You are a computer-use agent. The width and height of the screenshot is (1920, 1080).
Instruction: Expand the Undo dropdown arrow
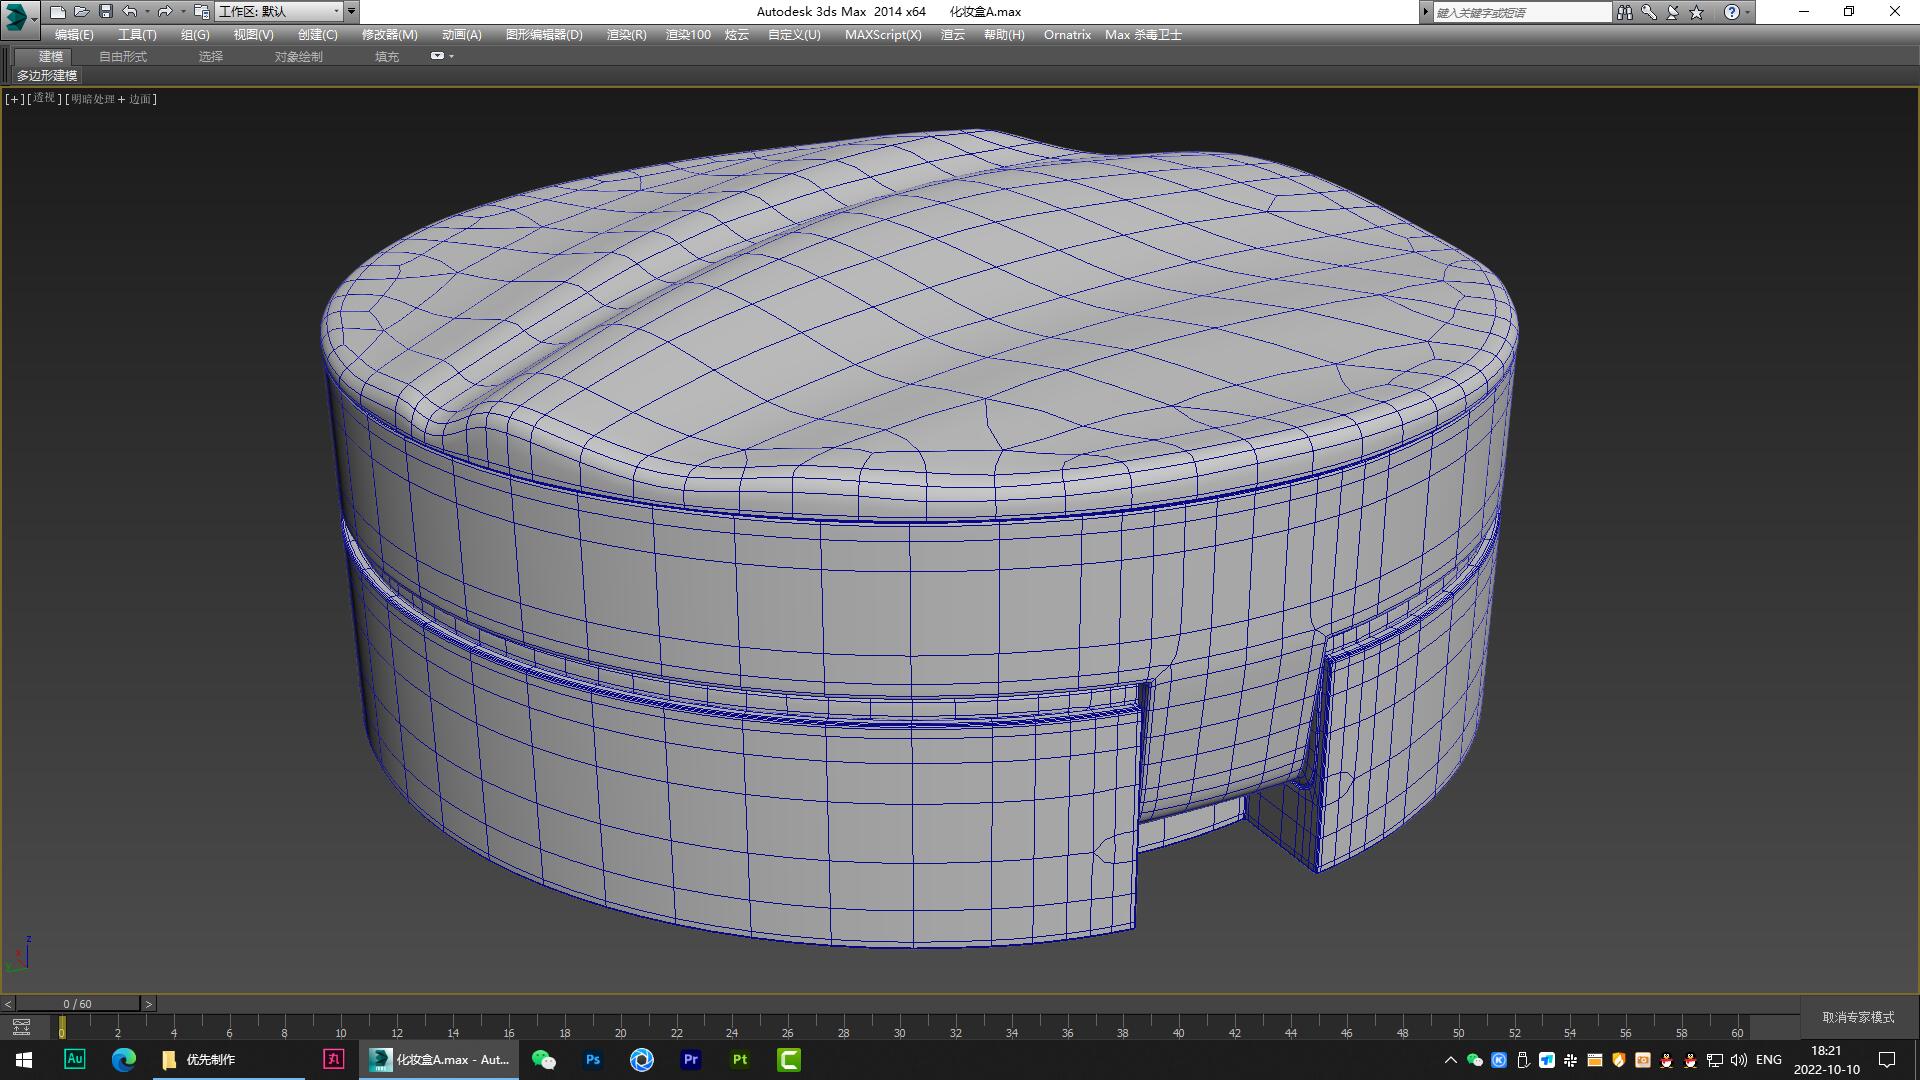click(x=148, y=11)
